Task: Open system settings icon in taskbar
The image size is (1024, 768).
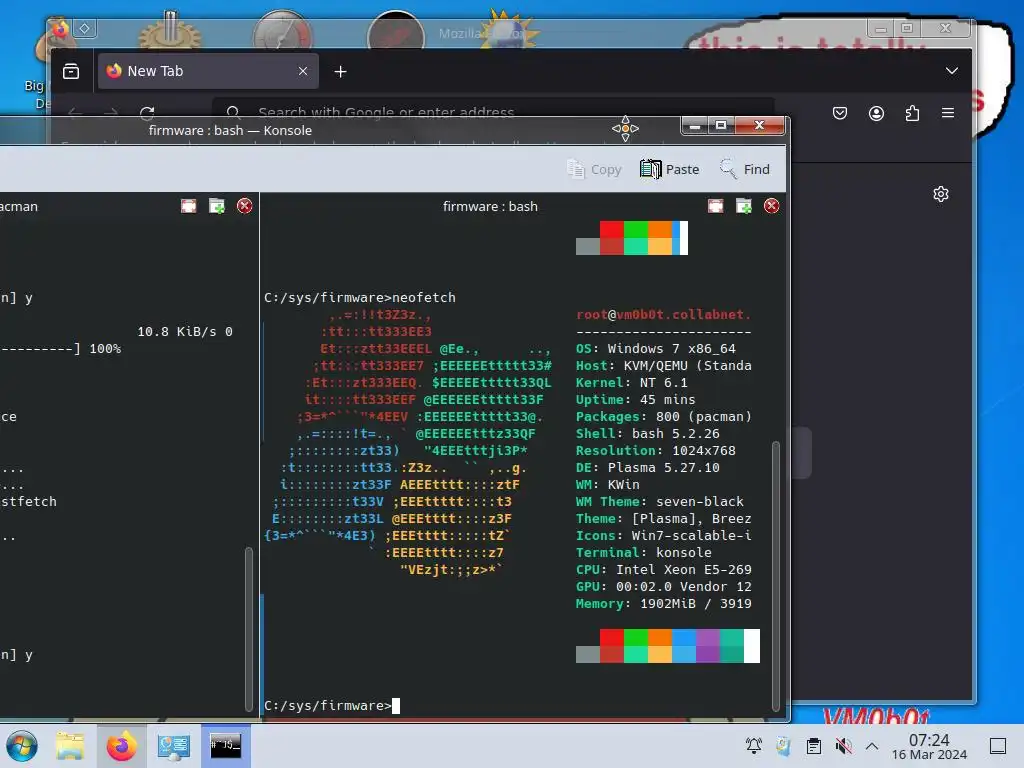Action: 173,746
